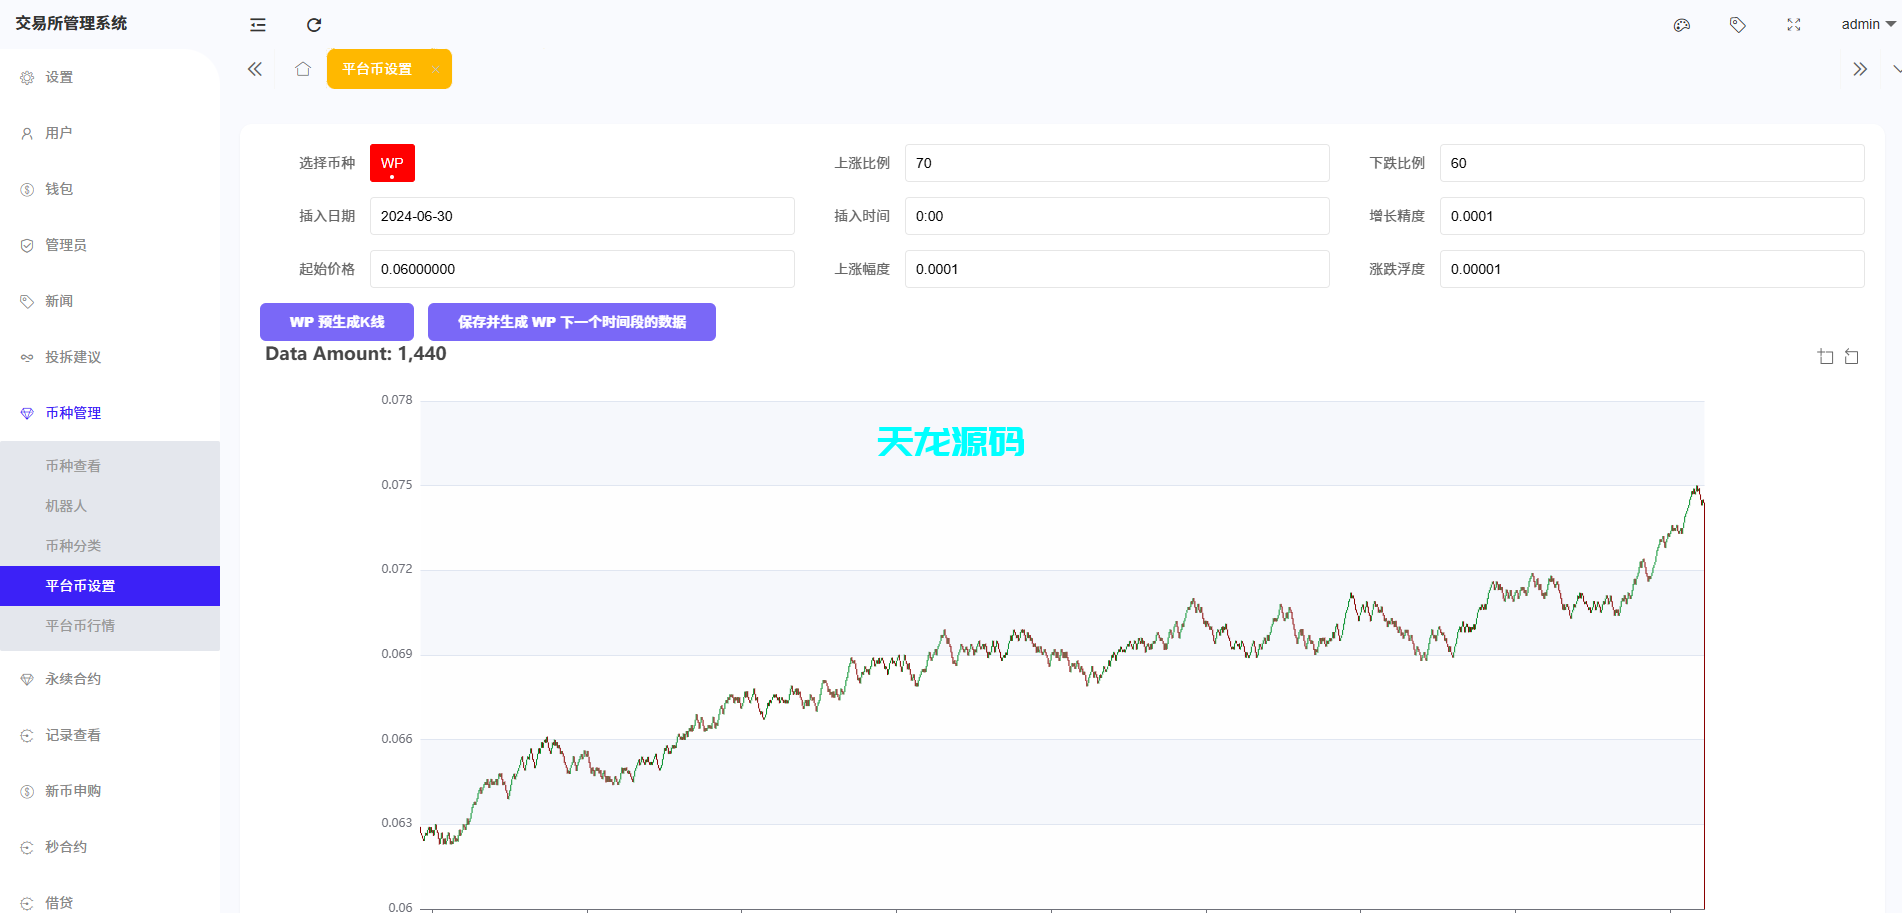This screenshot has height=913, width=1902.
Task: Click the Data Amount: 1,440 text
Action: click(356, 353)
